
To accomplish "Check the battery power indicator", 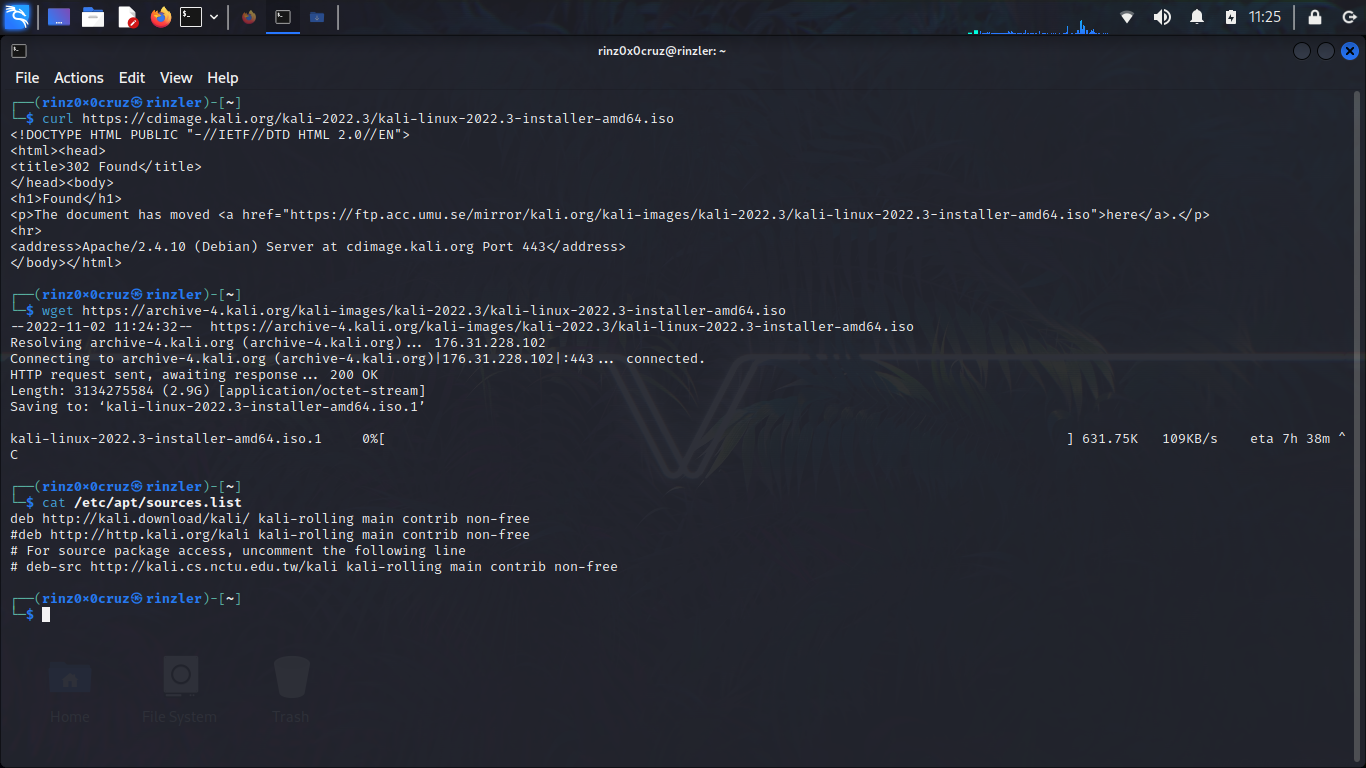I will pos(1231,17).
